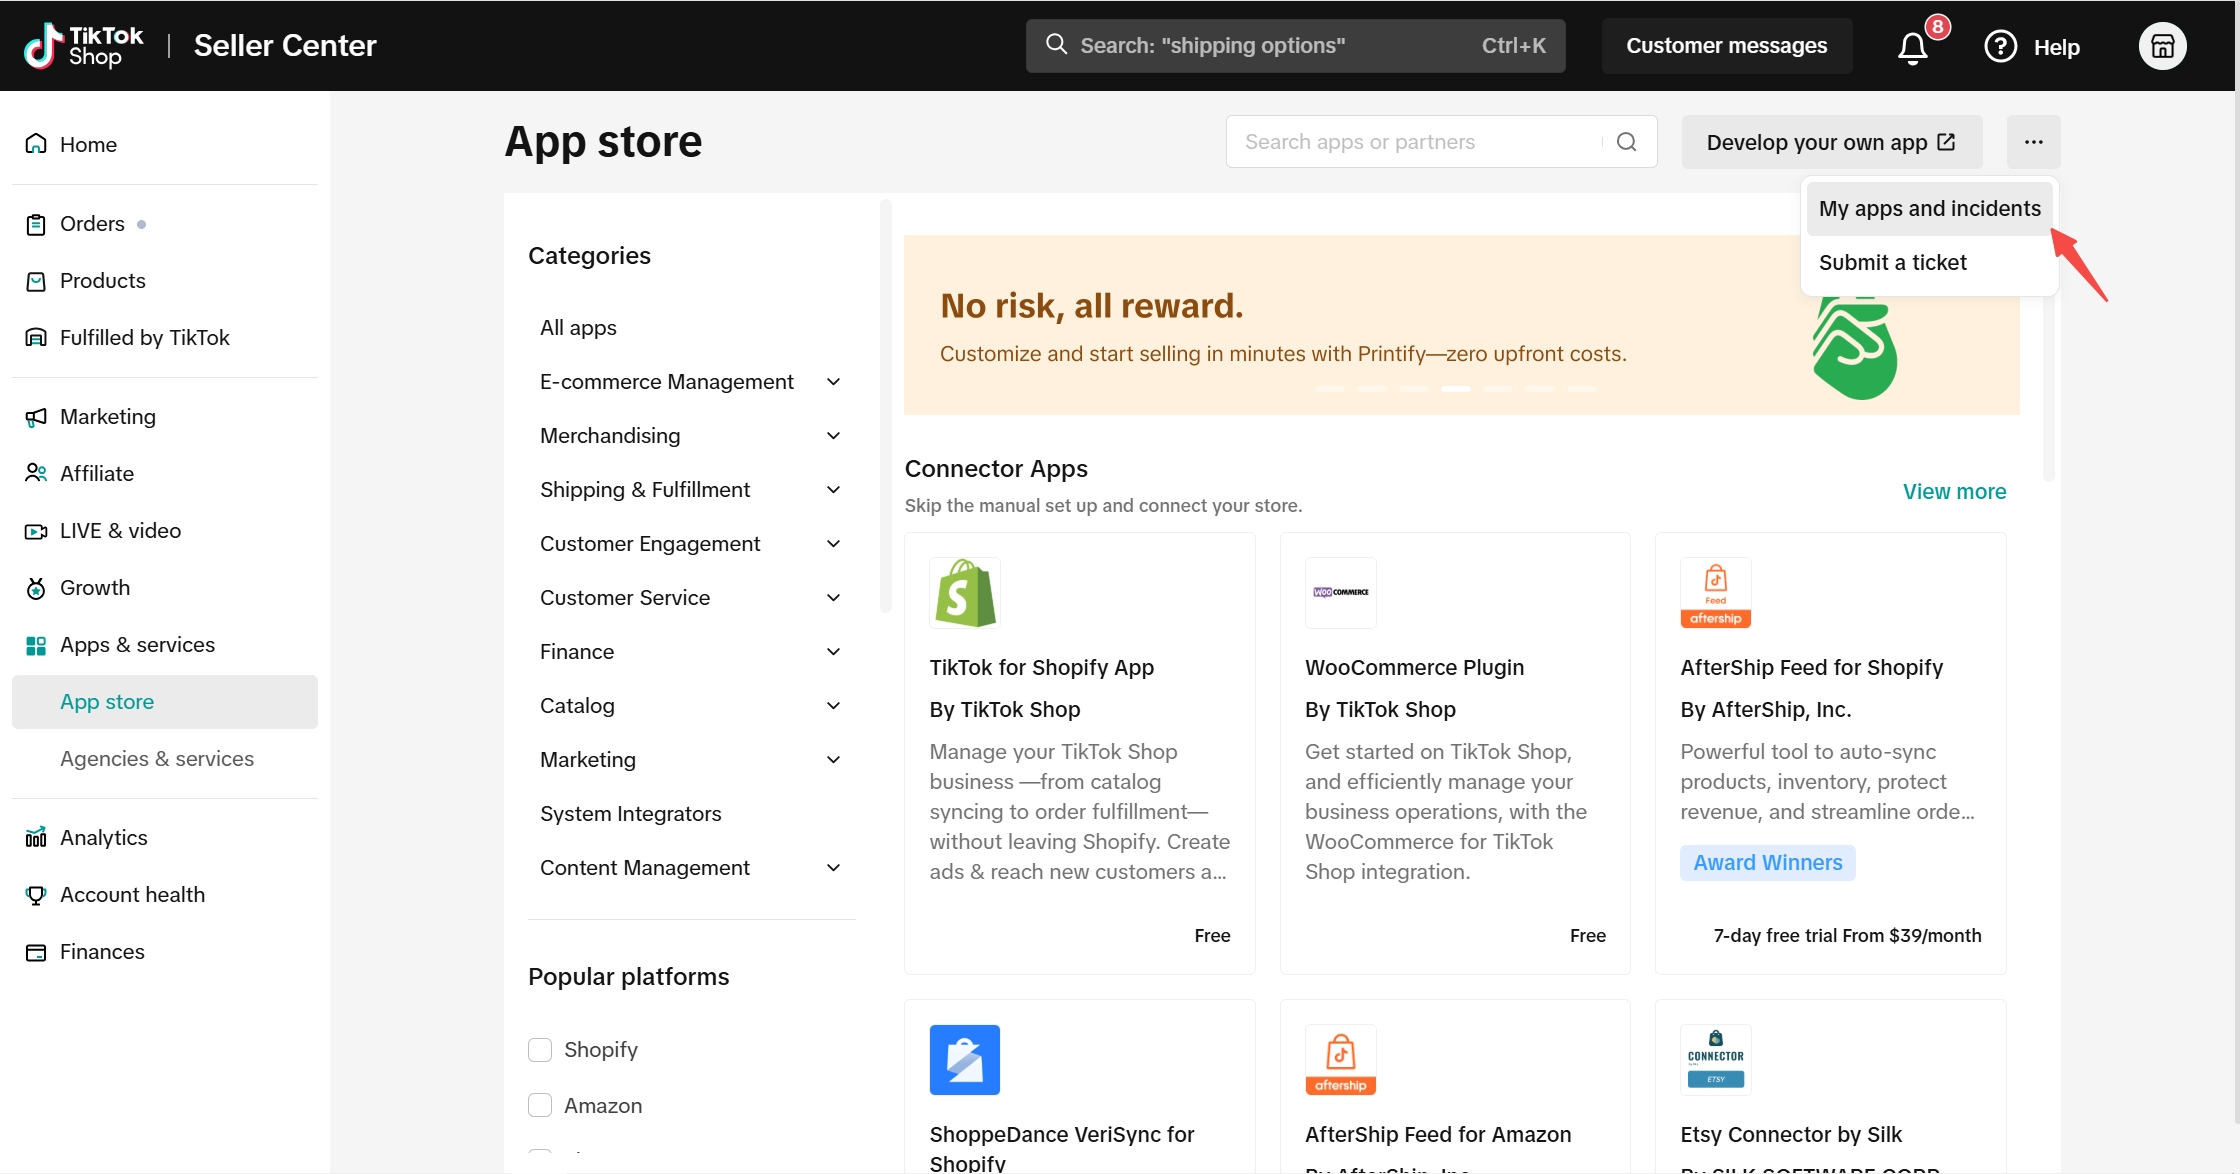Viewport: 2240px width, 1174px height.
Task: Expand the Shipping & Fulfillment category chevron
Action: (833, 490)
